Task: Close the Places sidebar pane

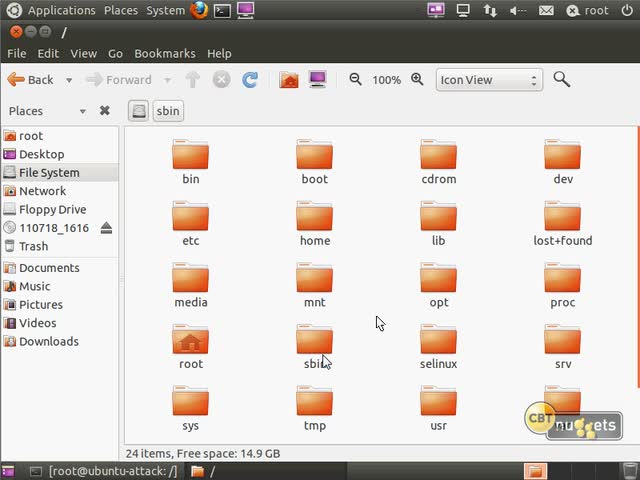Action: pos(105,111)
